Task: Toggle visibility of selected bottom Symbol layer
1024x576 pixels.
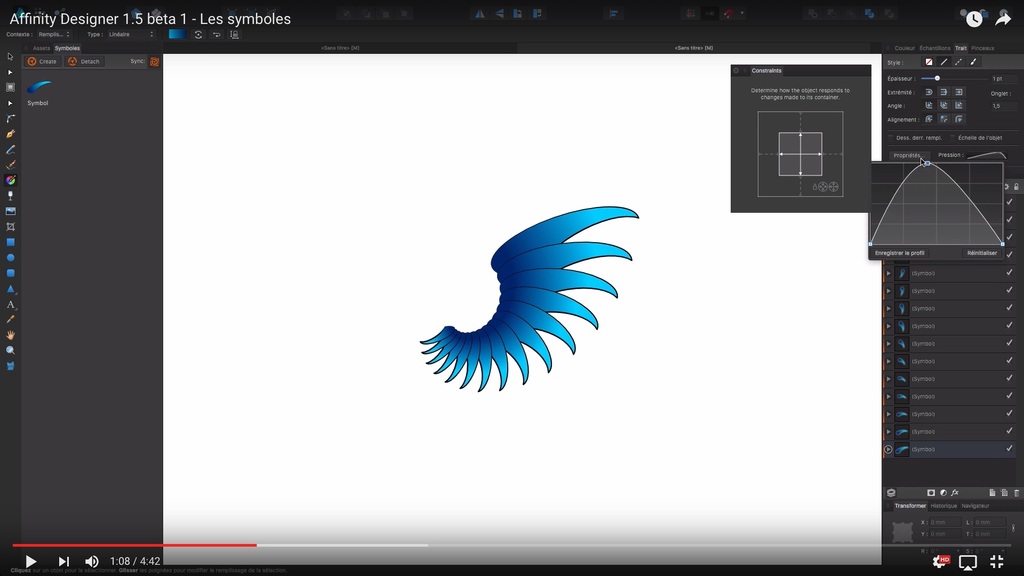Action: click(1009, 449)
